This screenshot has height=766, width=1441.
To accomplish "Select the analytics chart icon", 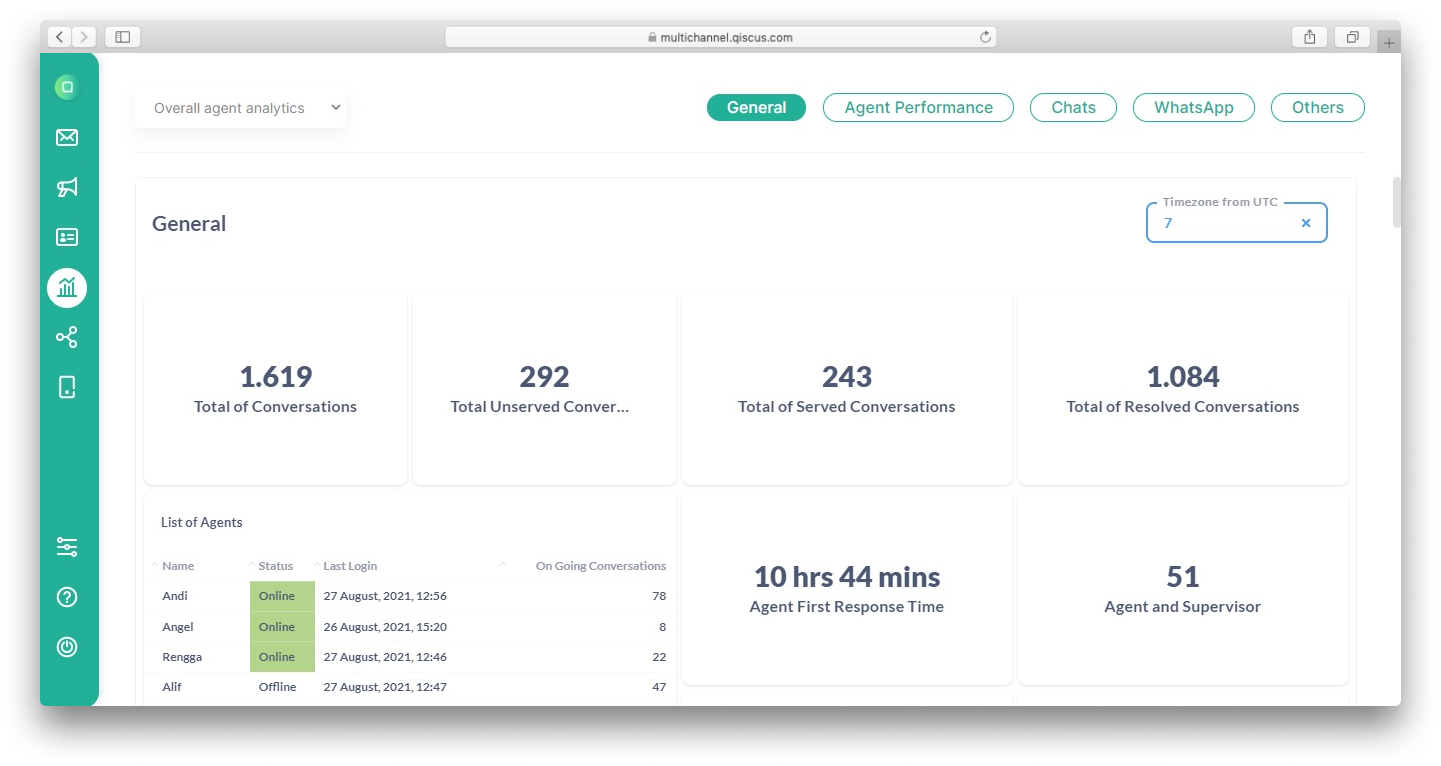I will (67, 288).
